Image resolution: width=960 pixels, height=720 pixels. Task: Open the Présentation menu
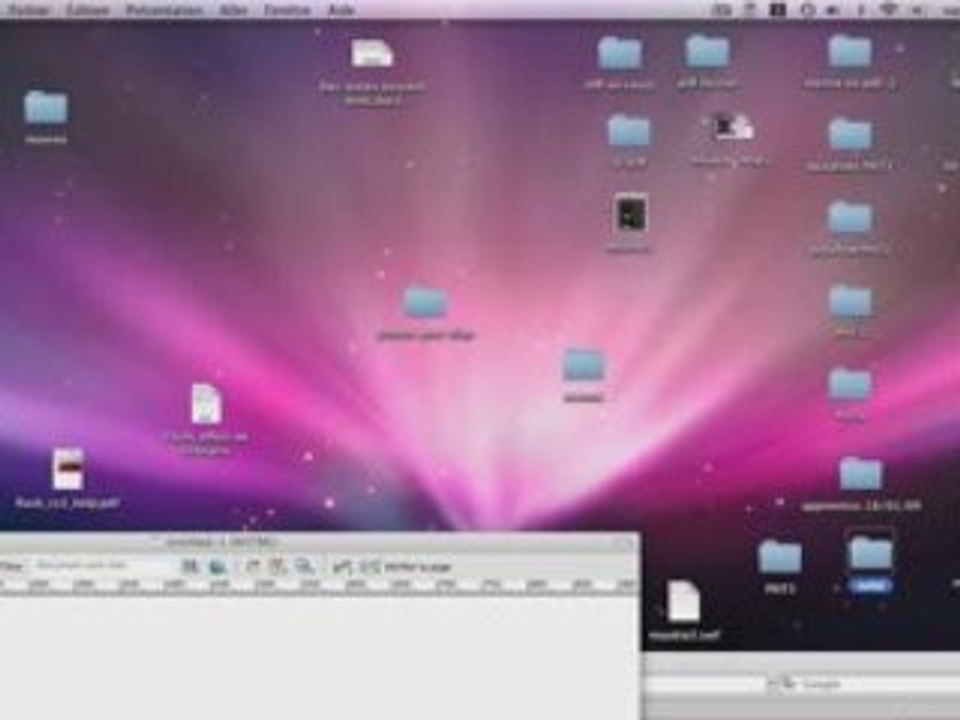(163, 10)
